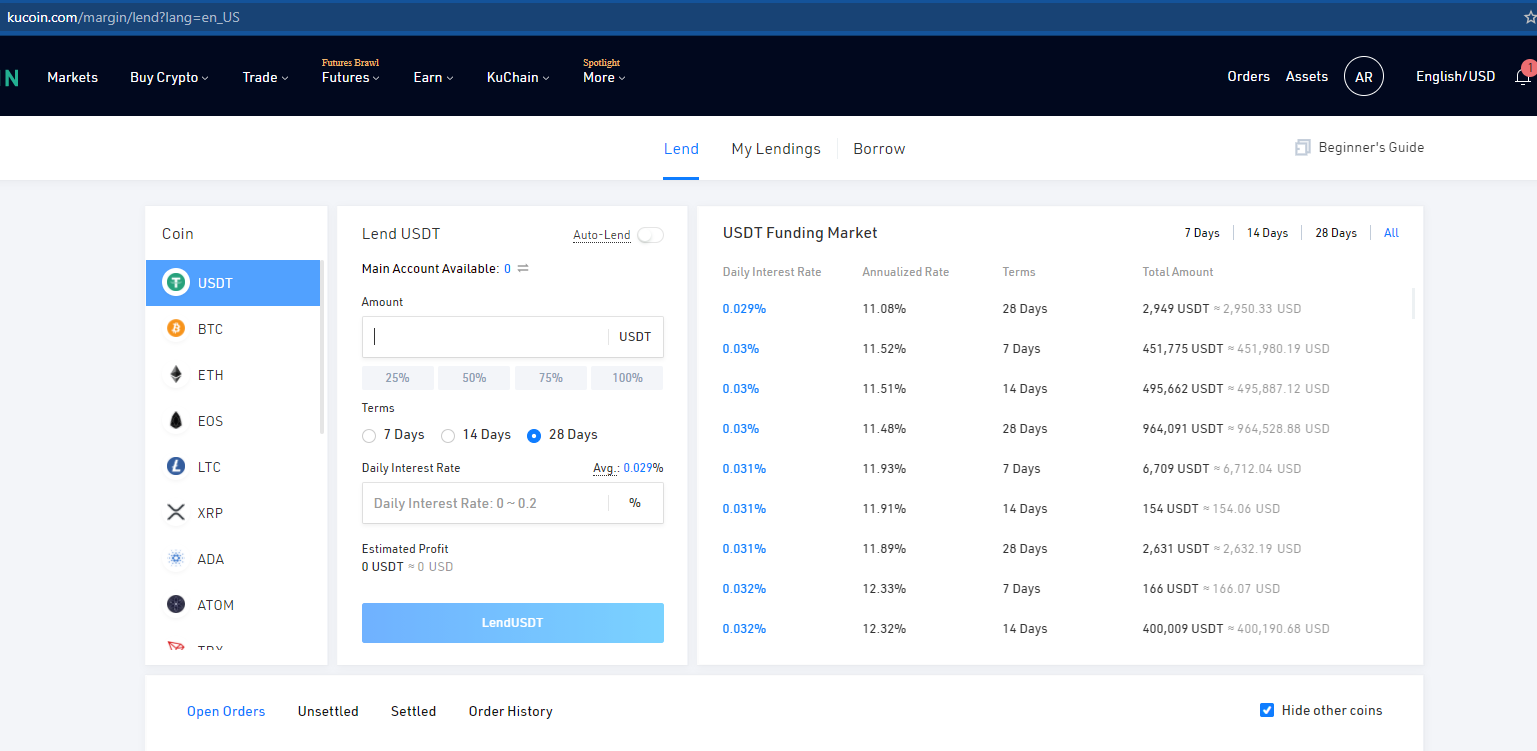Set amount to 50%
Image resolution: width=1537 pixels, height=751 pixels.
[x=475, y=378]
